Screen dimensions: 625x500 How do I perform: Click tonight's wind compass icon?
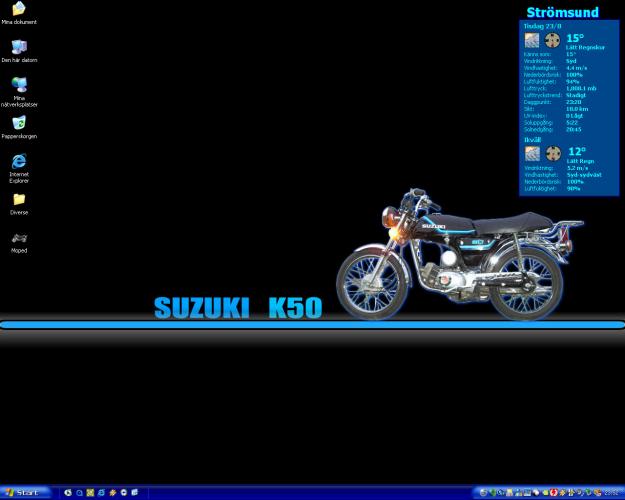click(553, 154)
